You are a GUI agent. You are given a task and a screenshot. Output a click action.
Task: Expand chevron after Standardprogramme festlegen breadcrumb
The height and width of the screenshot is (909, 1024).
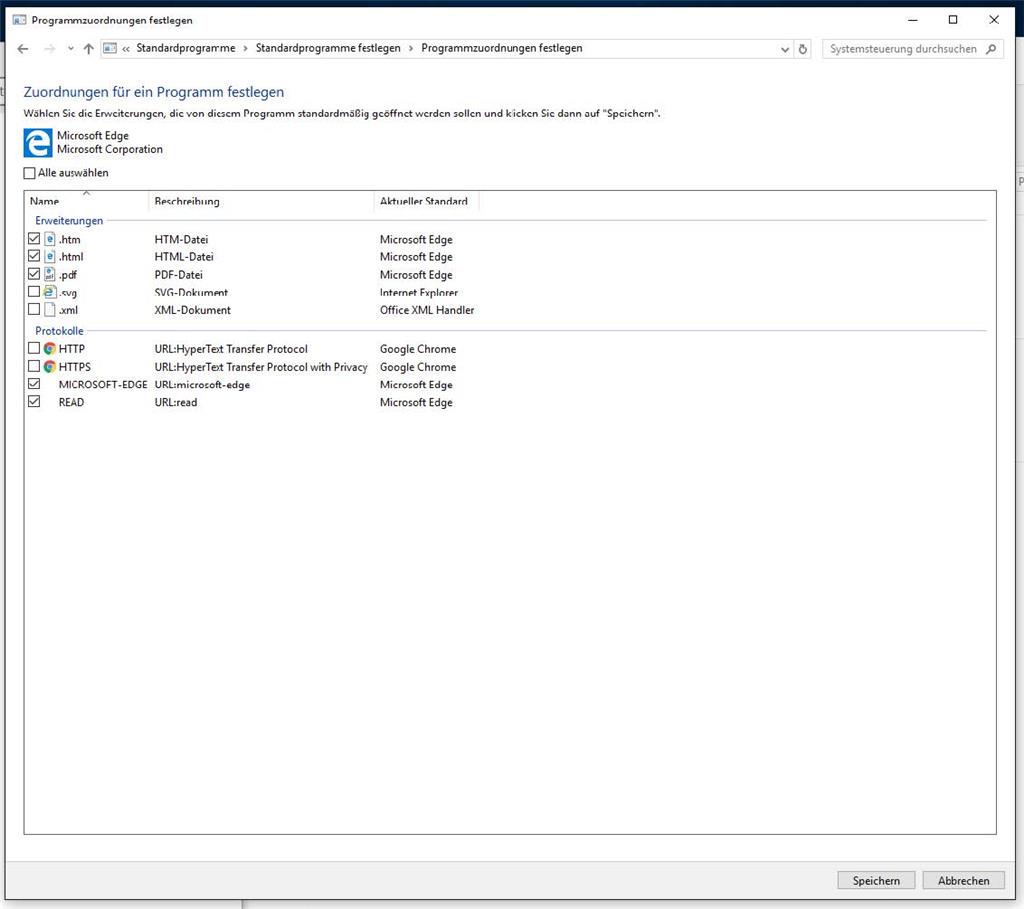[411, 49]
